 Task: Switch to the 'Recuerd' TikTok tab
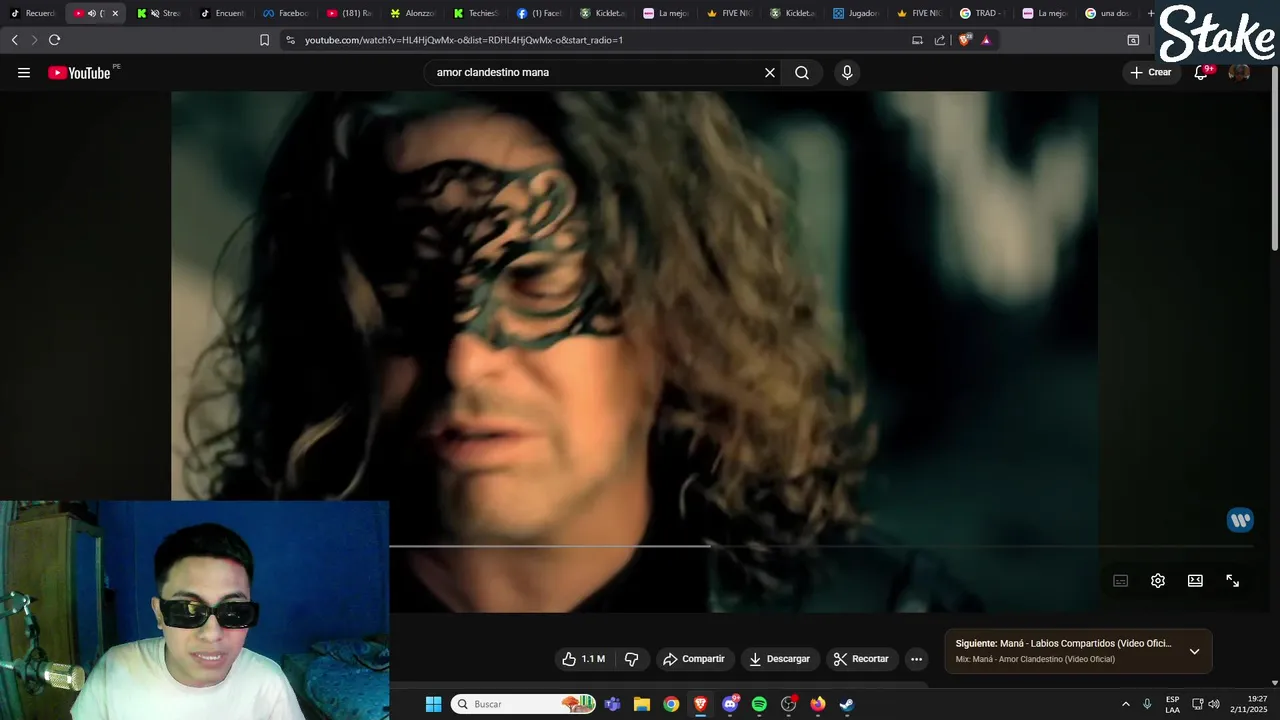(33, 13)
